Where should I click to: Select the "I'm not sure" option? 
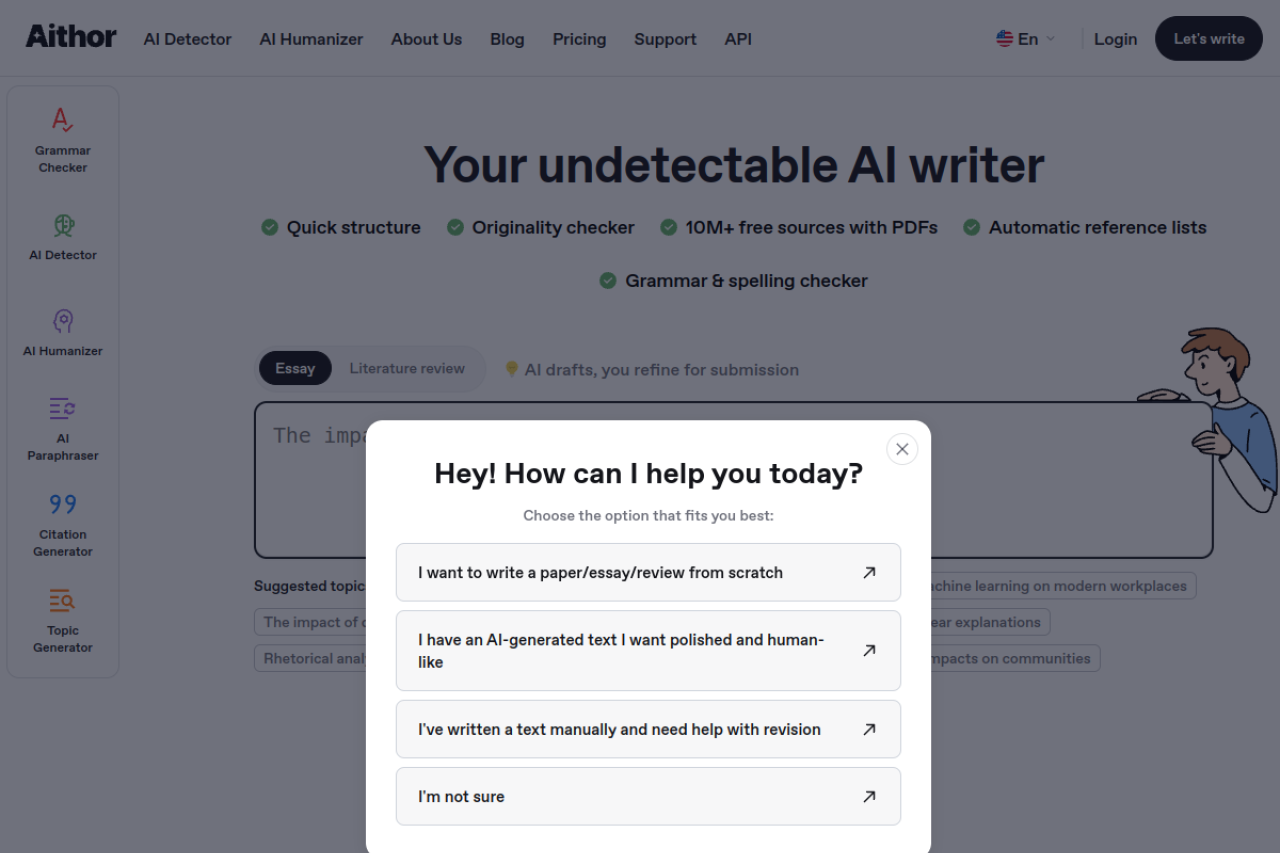(648, 796)
